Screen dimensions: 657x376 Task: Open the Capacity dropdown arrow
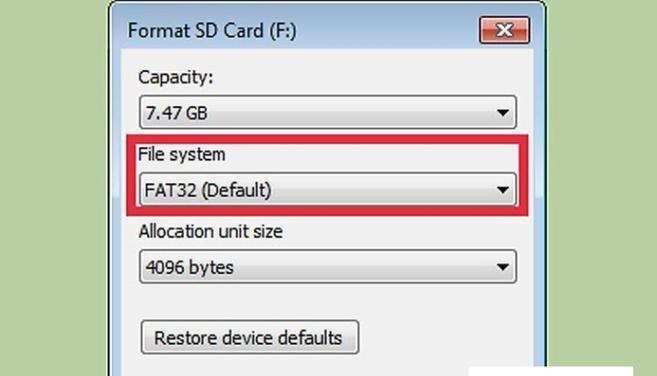503,112
